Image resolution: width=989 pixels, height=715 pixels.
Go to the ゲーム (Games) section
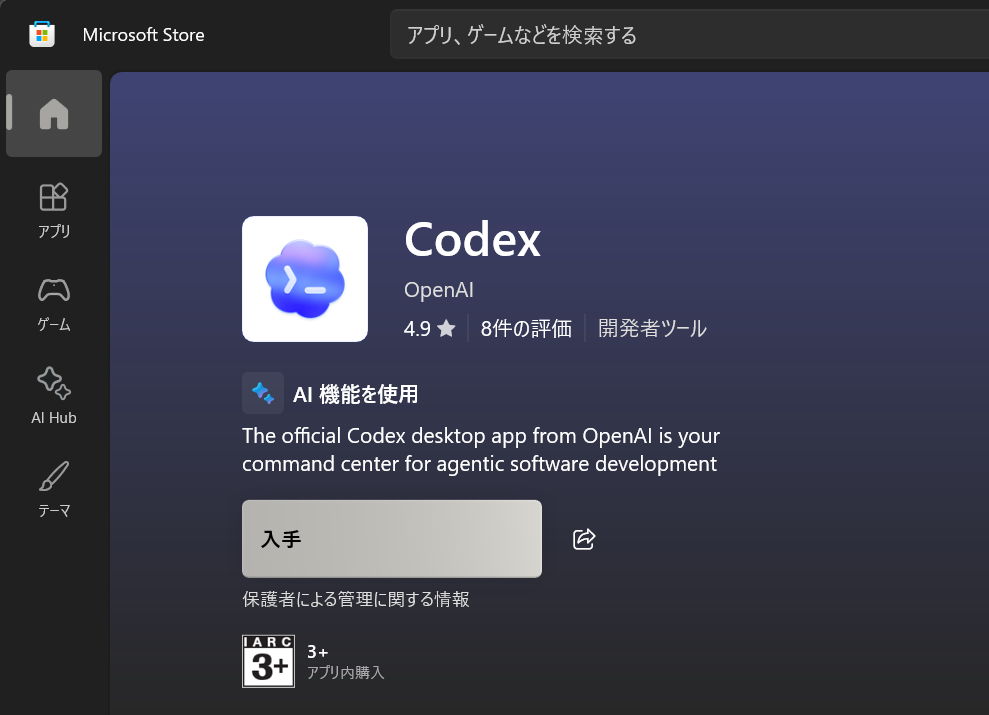54,304
